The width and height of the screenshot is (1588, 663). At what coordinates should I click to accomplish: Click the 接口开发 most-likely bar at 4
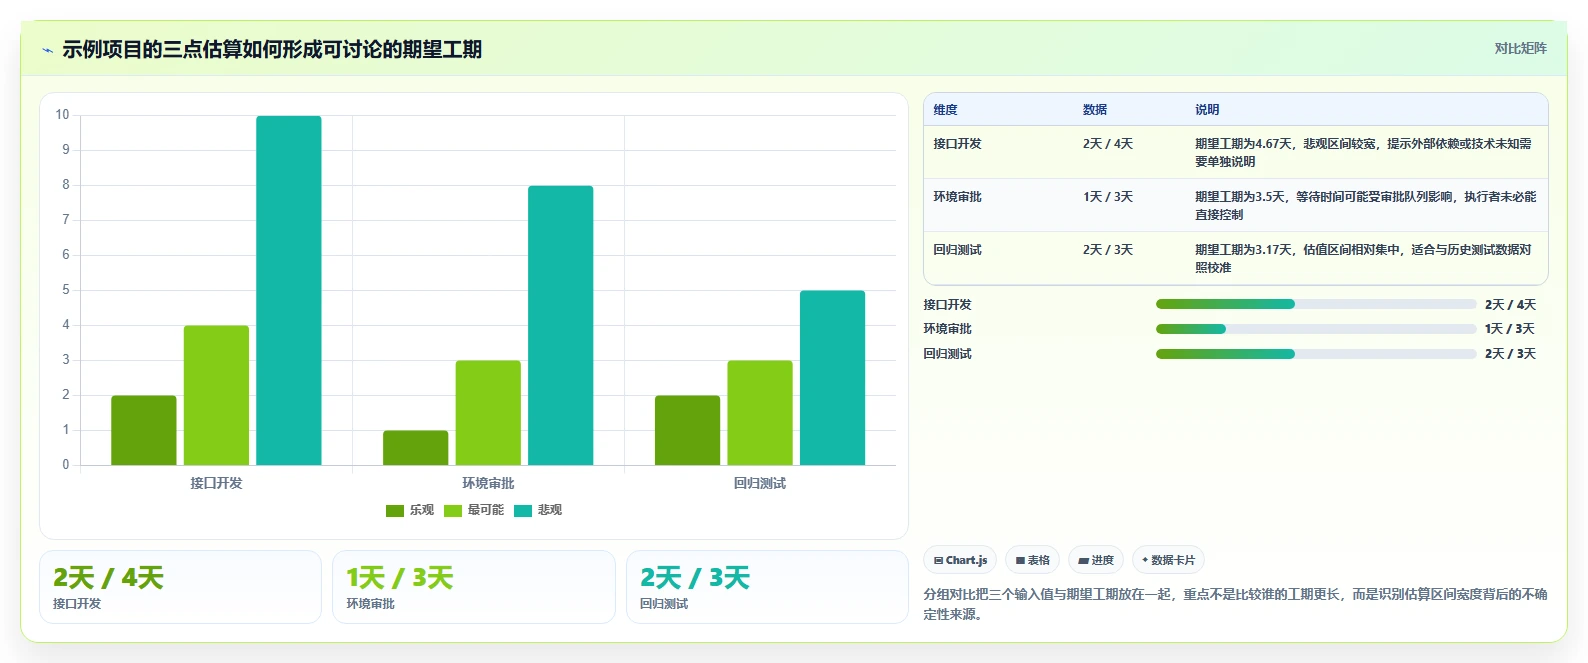click(x=216, y=395)
